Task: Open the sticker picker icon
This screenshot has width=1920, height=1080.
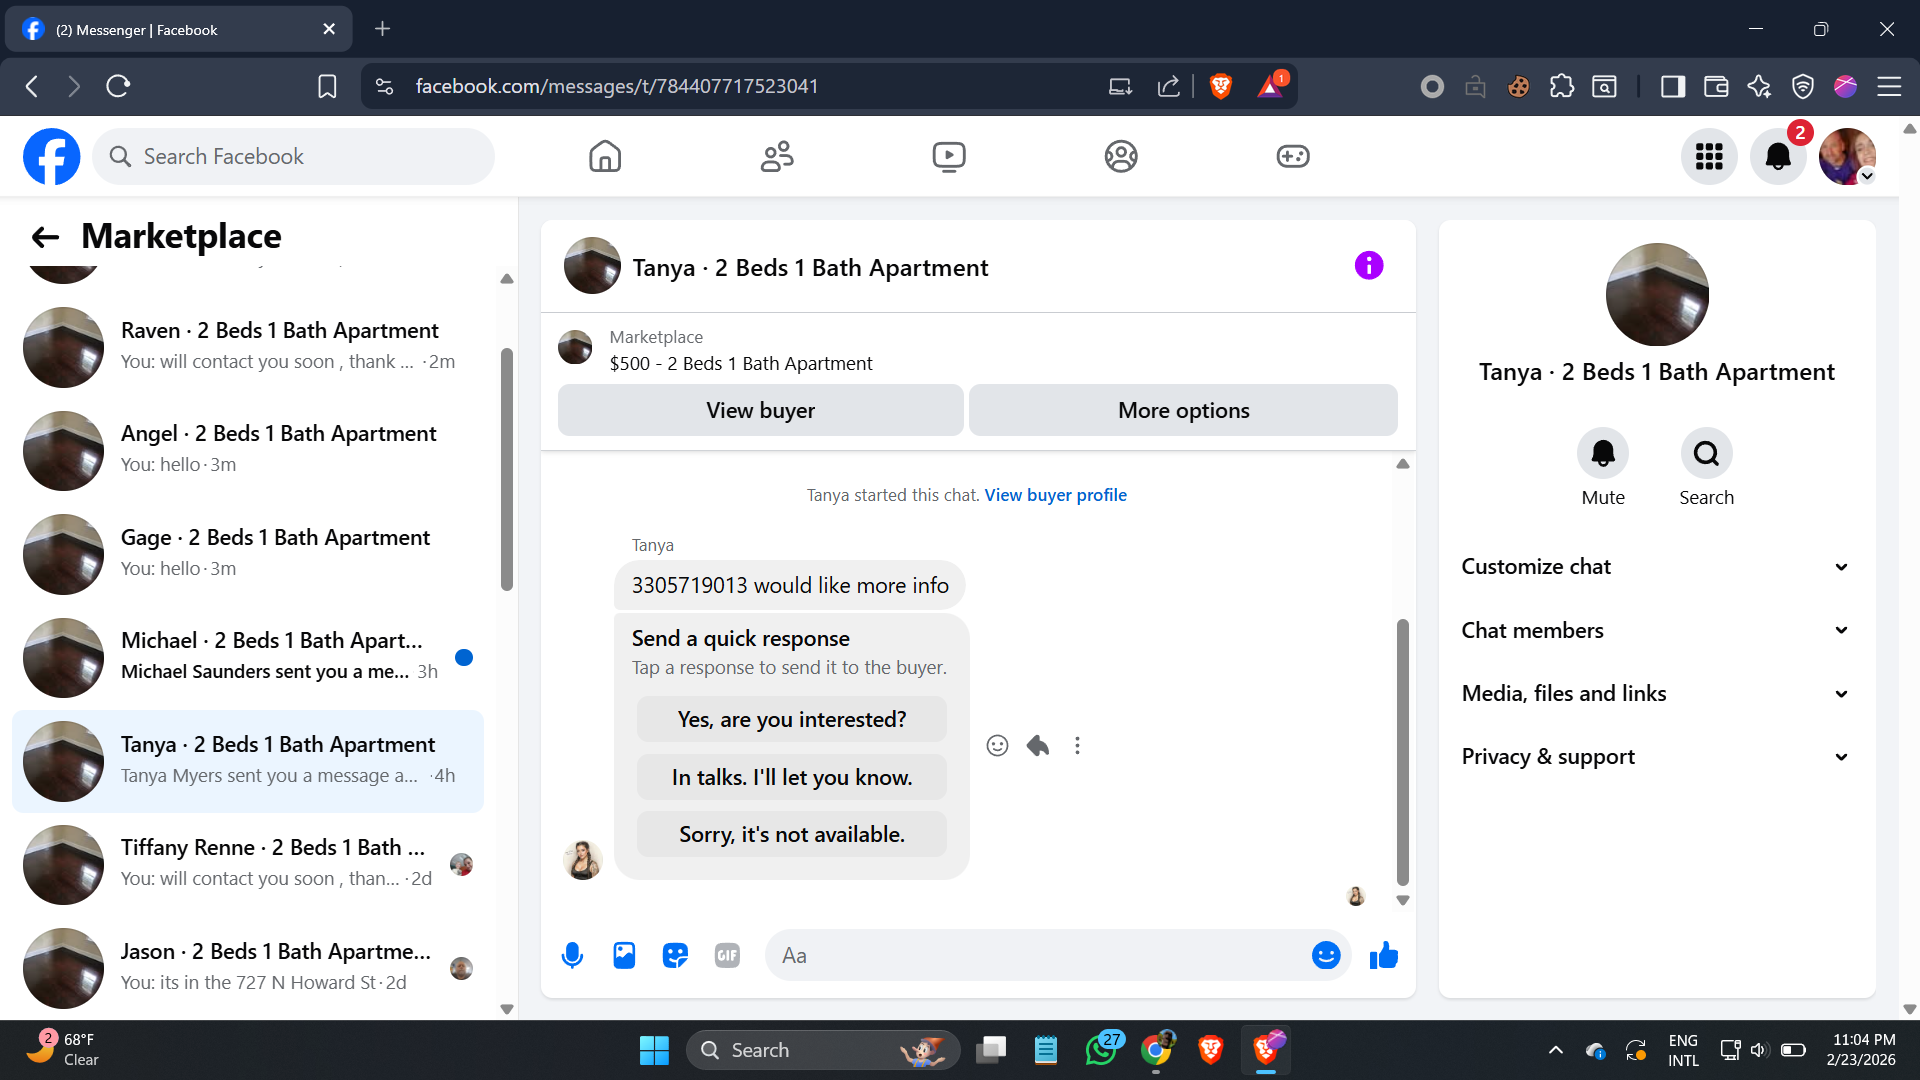Action: pos(676,956)
